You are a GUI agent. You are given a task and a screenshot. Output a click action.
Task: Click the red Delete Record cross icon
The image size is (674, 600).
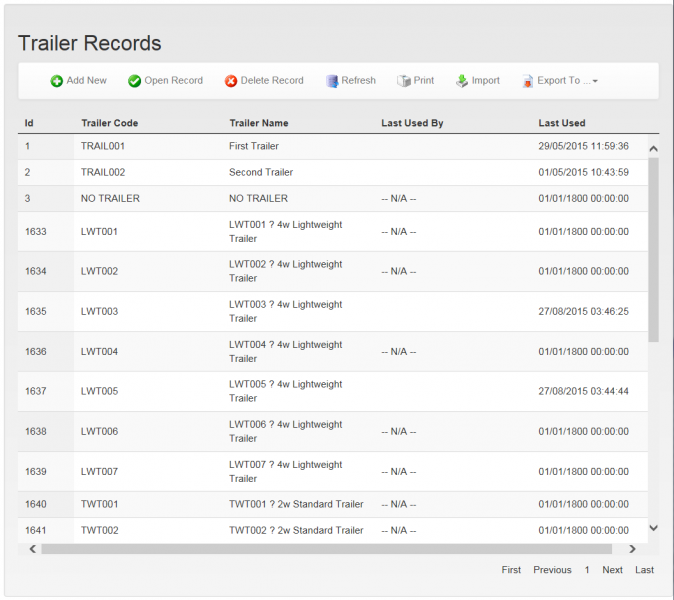tap(231, 81)
